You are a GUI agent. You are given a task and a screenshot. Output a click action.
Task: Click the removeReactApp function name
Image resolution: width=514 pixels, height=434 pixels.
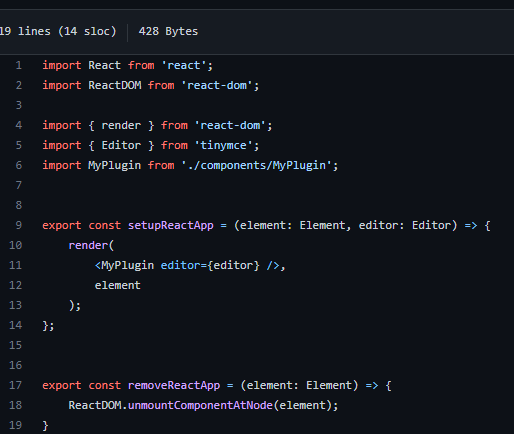coord(174,385)
